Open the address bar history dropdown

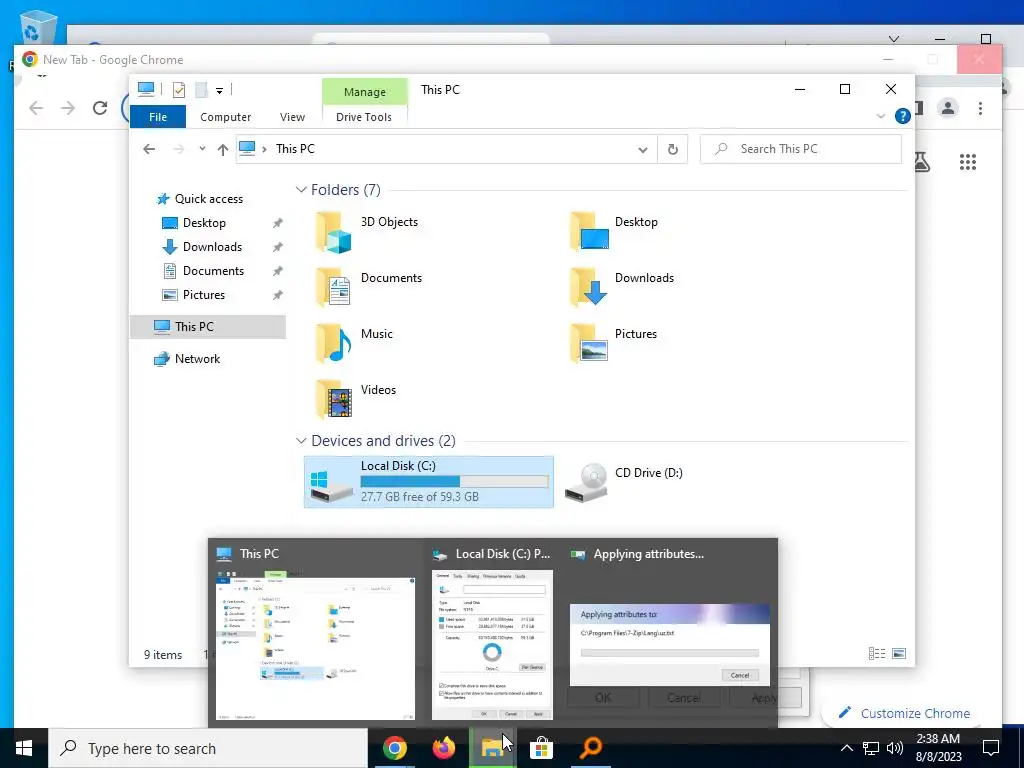pos(643,150)
